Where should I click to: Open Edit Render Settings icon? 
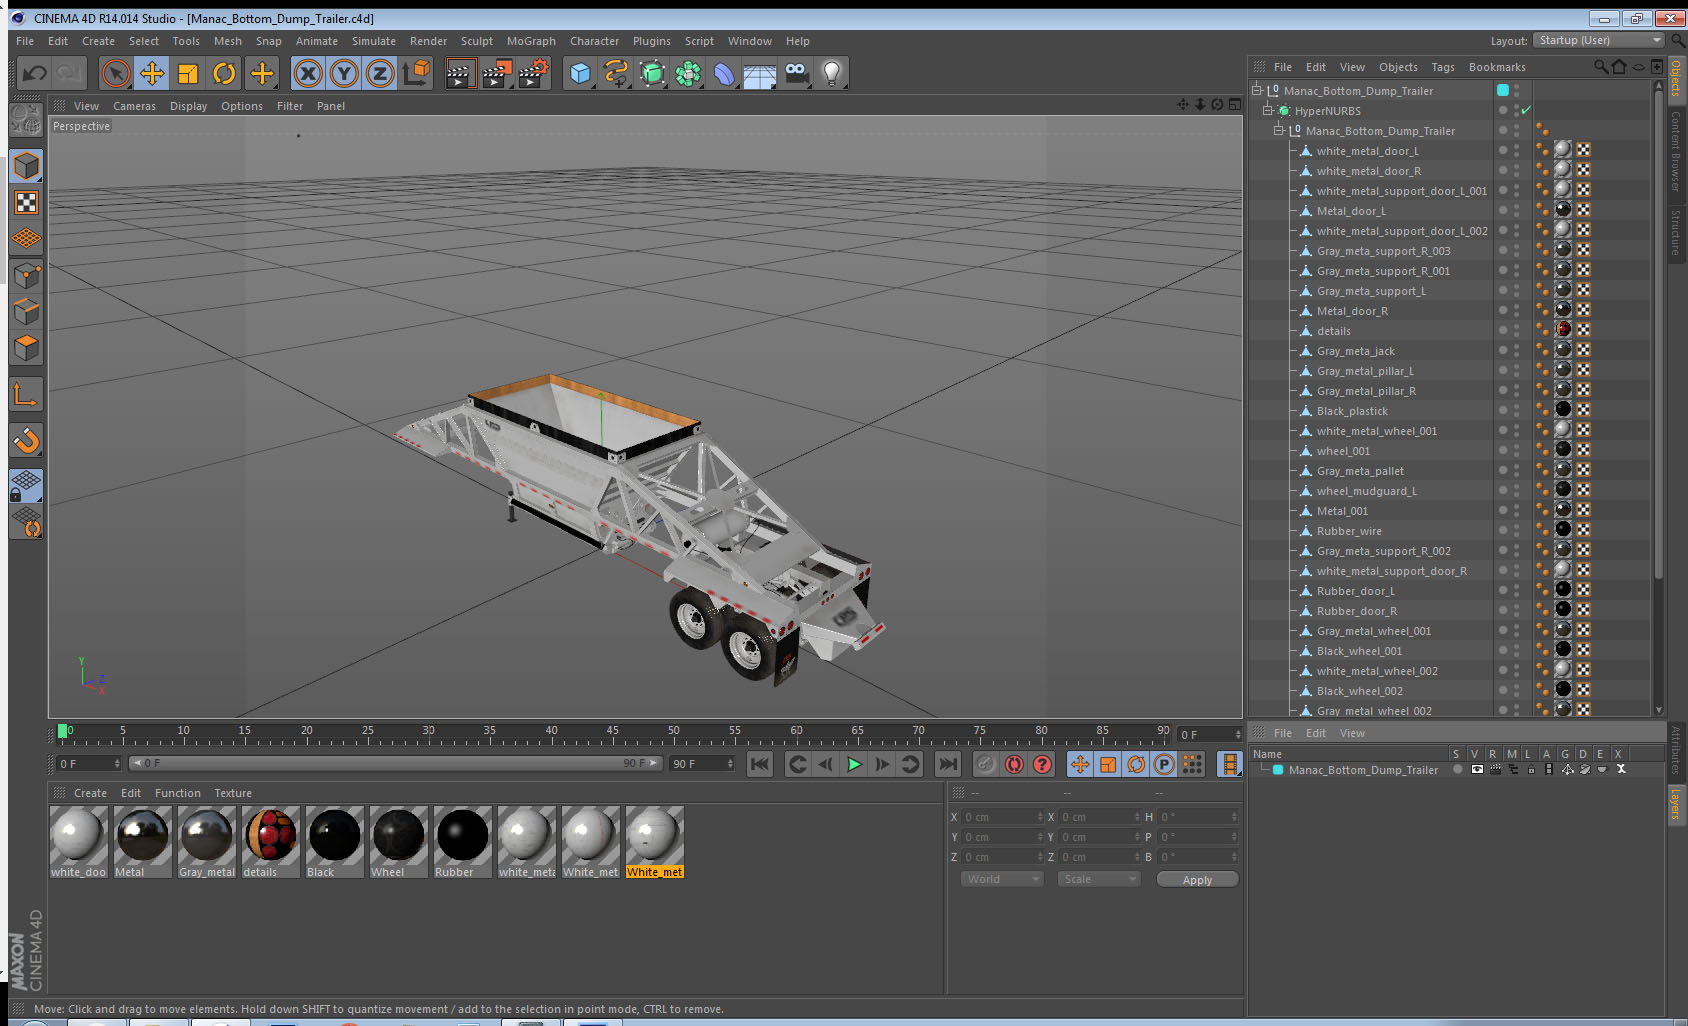click(x=533, y=73)
